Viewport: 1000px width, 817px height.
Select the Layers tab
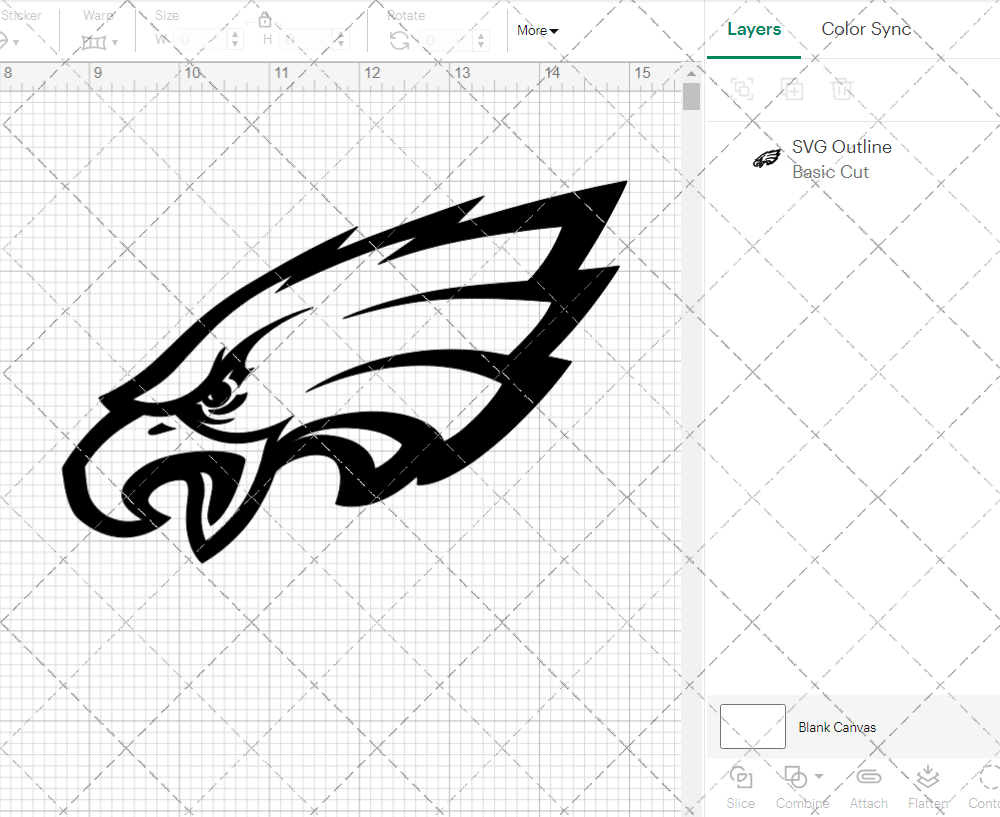click(754, 29)
